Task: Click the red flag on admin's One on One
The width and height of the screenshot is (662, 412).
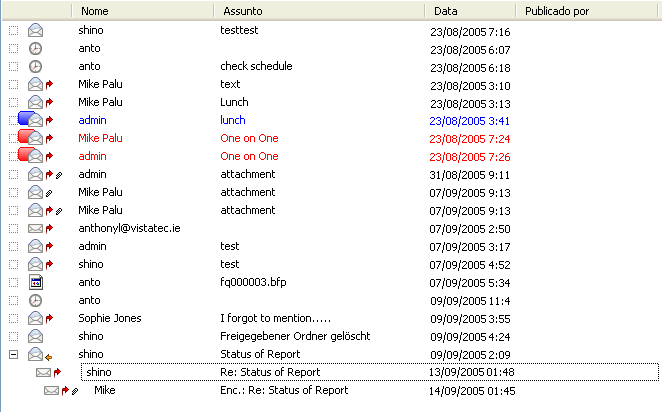Action: click(x=26, y=156)
